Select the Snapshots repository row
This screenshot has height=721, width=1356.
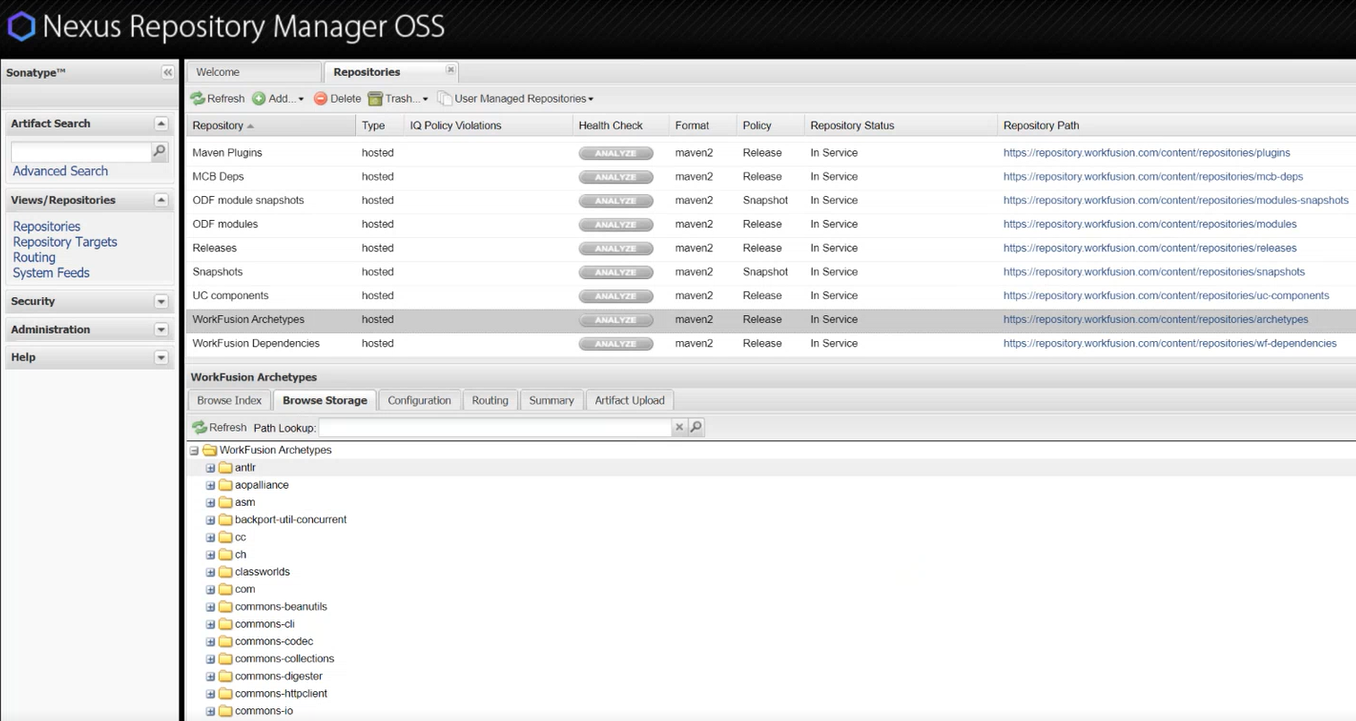pos(770,272)
